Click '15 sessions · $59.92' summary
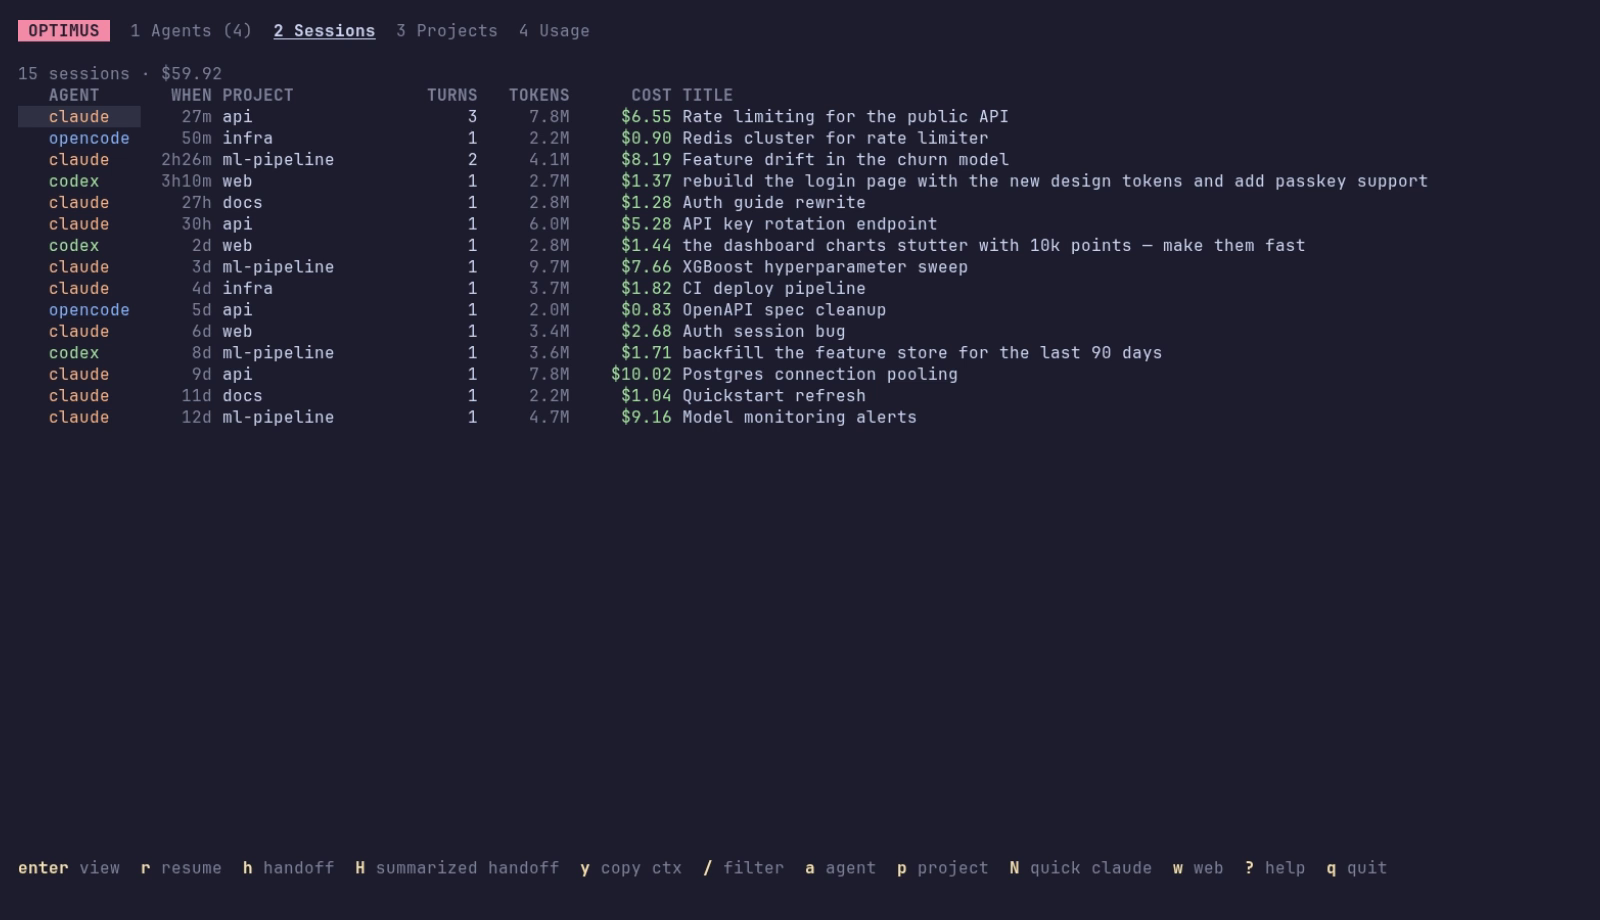 point(120,74)
